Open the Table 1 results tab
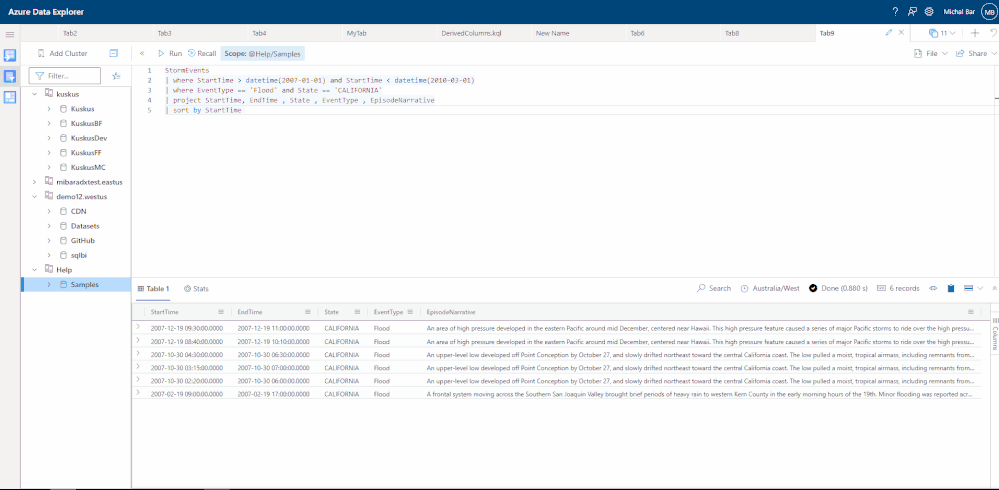This screenshot has height=490, width=999. point(153,289)
